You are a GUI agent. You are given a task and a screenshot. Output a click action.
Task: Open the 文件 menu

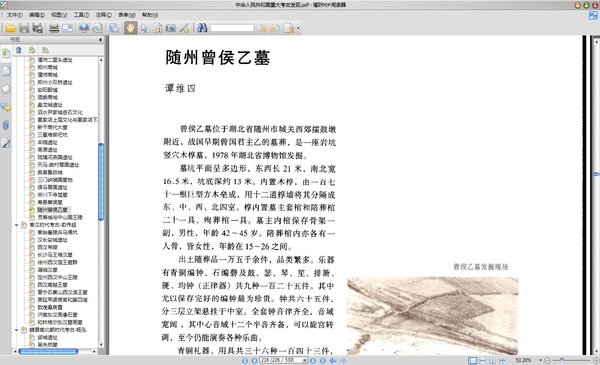point(14,15)
